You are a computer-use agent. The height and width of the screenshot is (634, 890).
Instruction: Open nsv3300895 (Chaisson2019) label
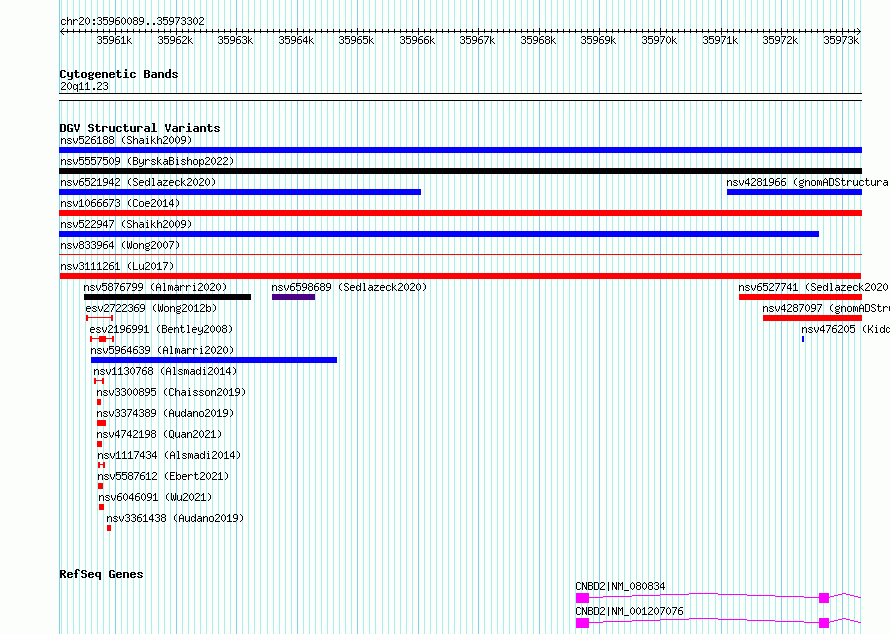[171, 392]
